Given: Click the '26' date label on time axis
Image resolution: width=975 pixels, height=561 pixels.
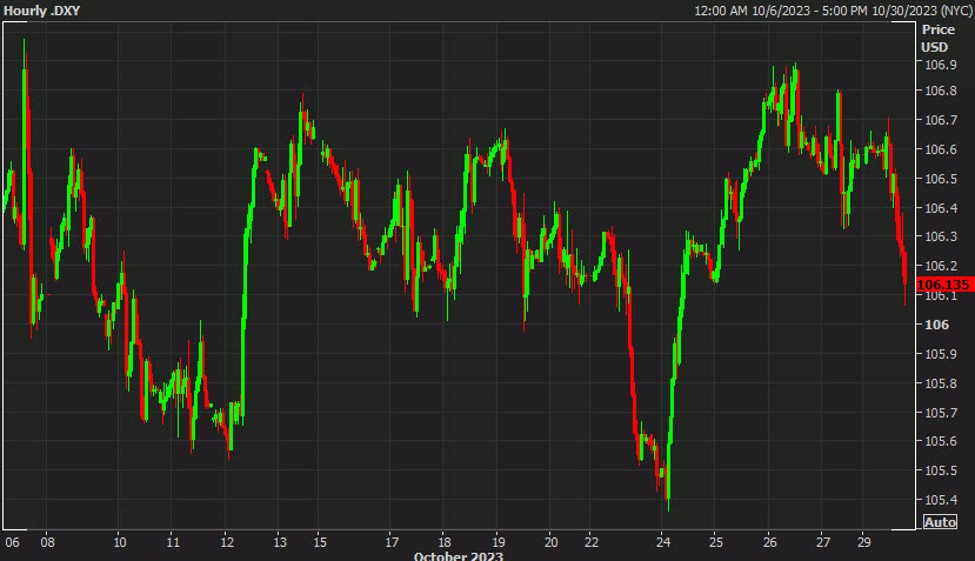Looking at the screenshot, I should pyautogui.click(x=770, y=542).
